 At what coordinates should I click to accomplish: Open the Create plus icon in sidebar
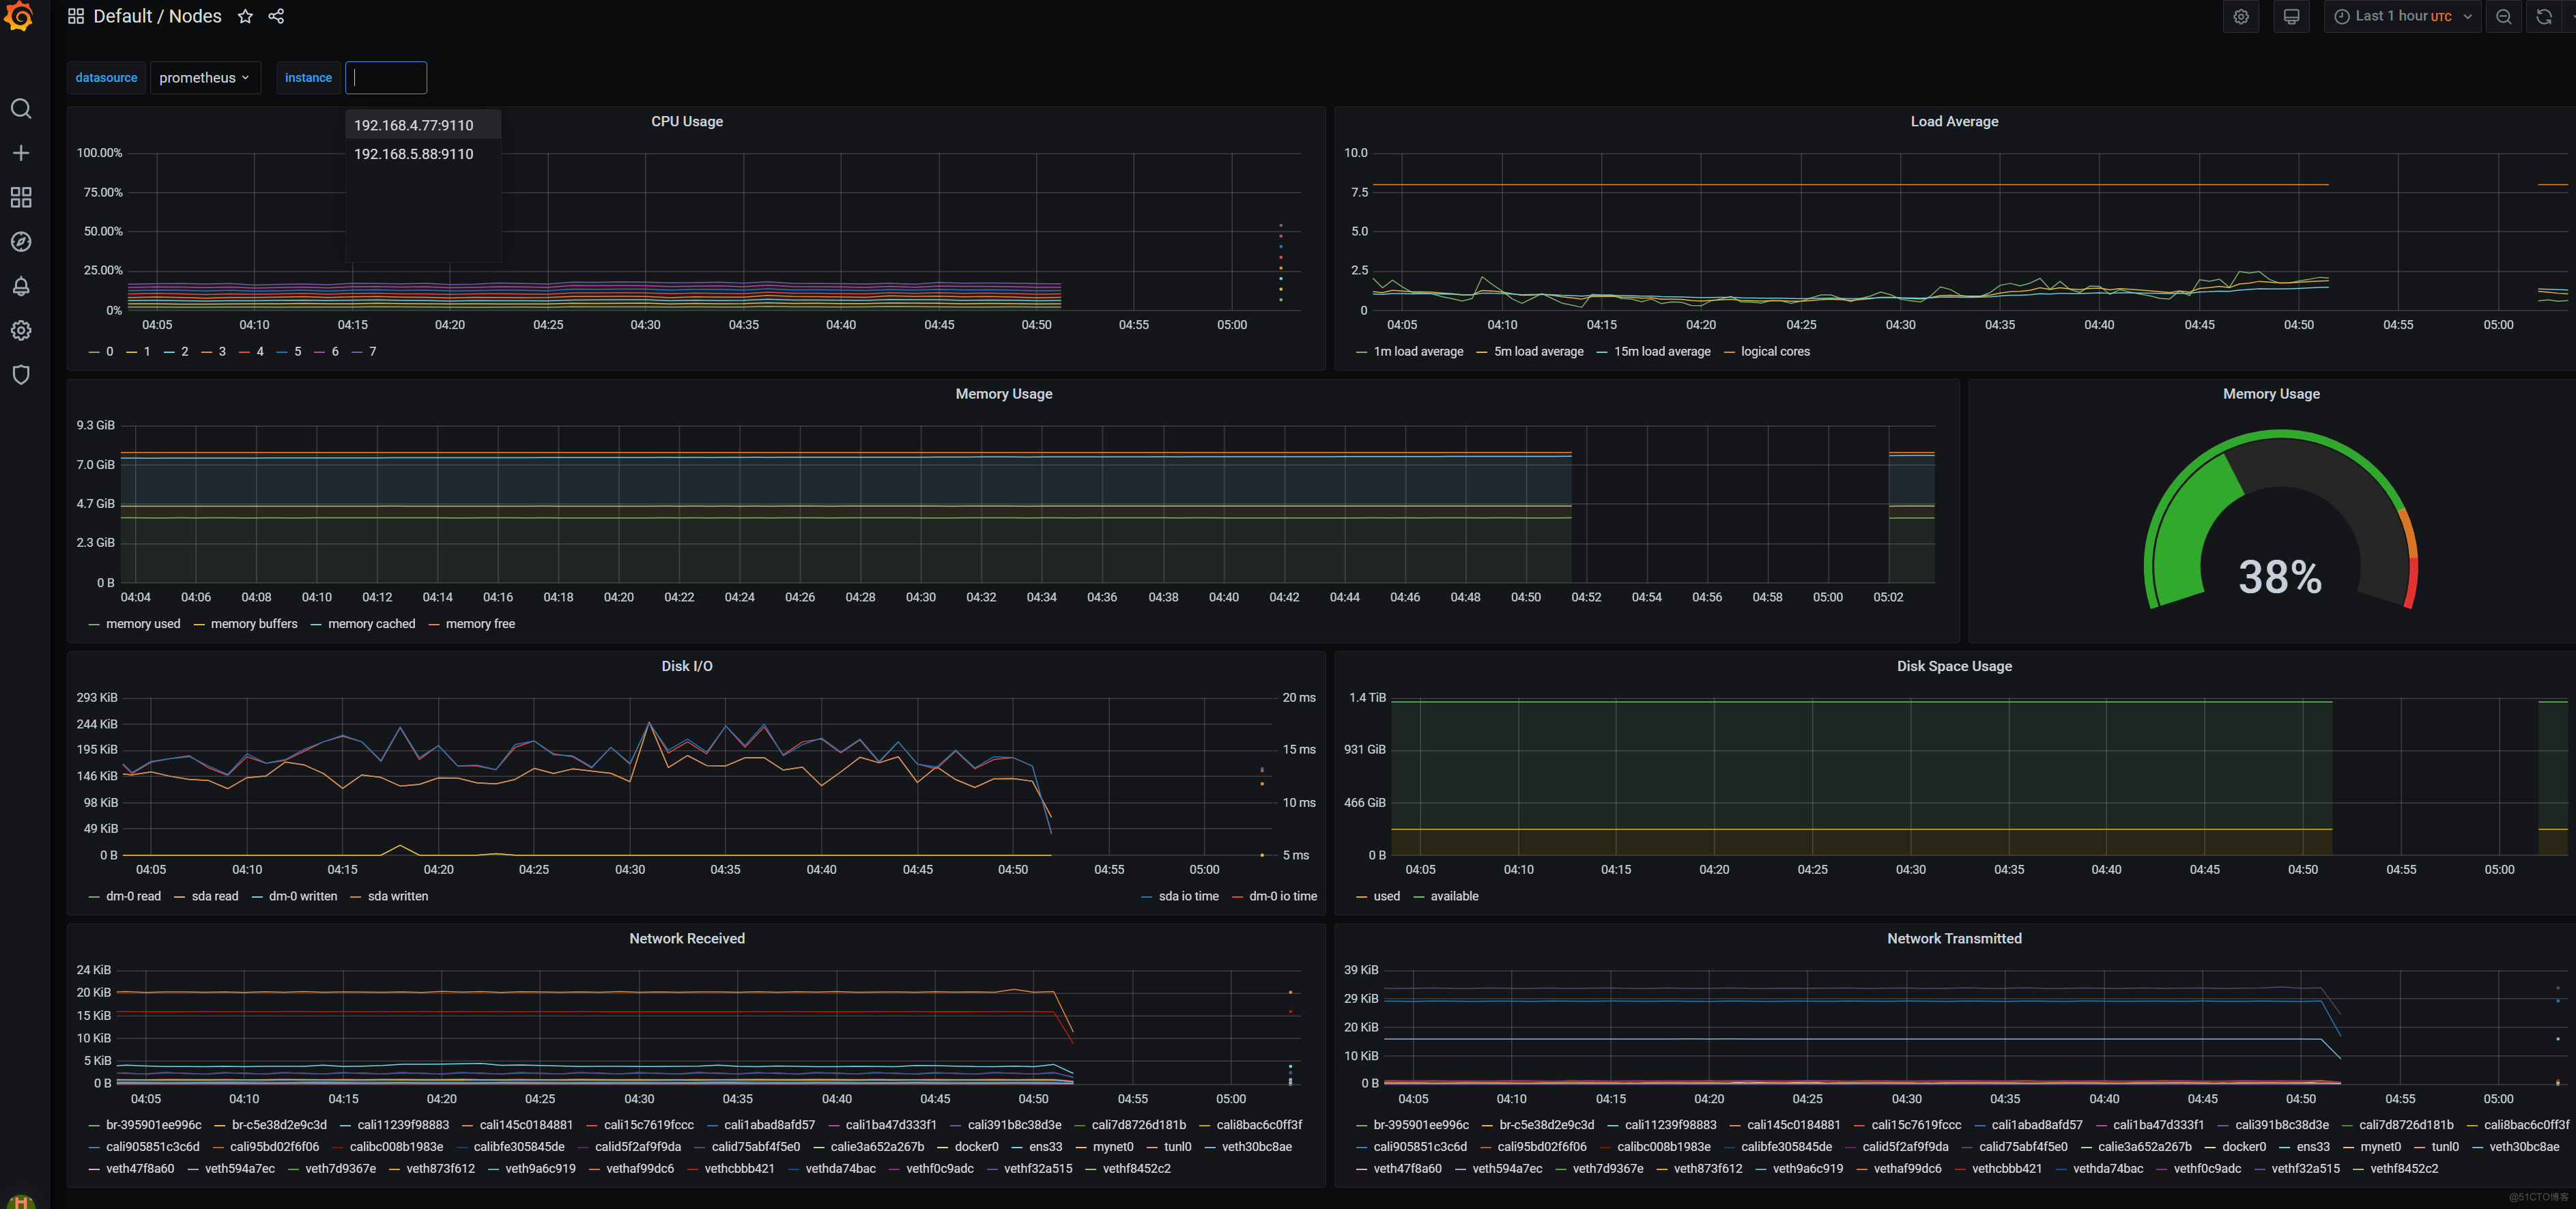click(x=21, y=153)
